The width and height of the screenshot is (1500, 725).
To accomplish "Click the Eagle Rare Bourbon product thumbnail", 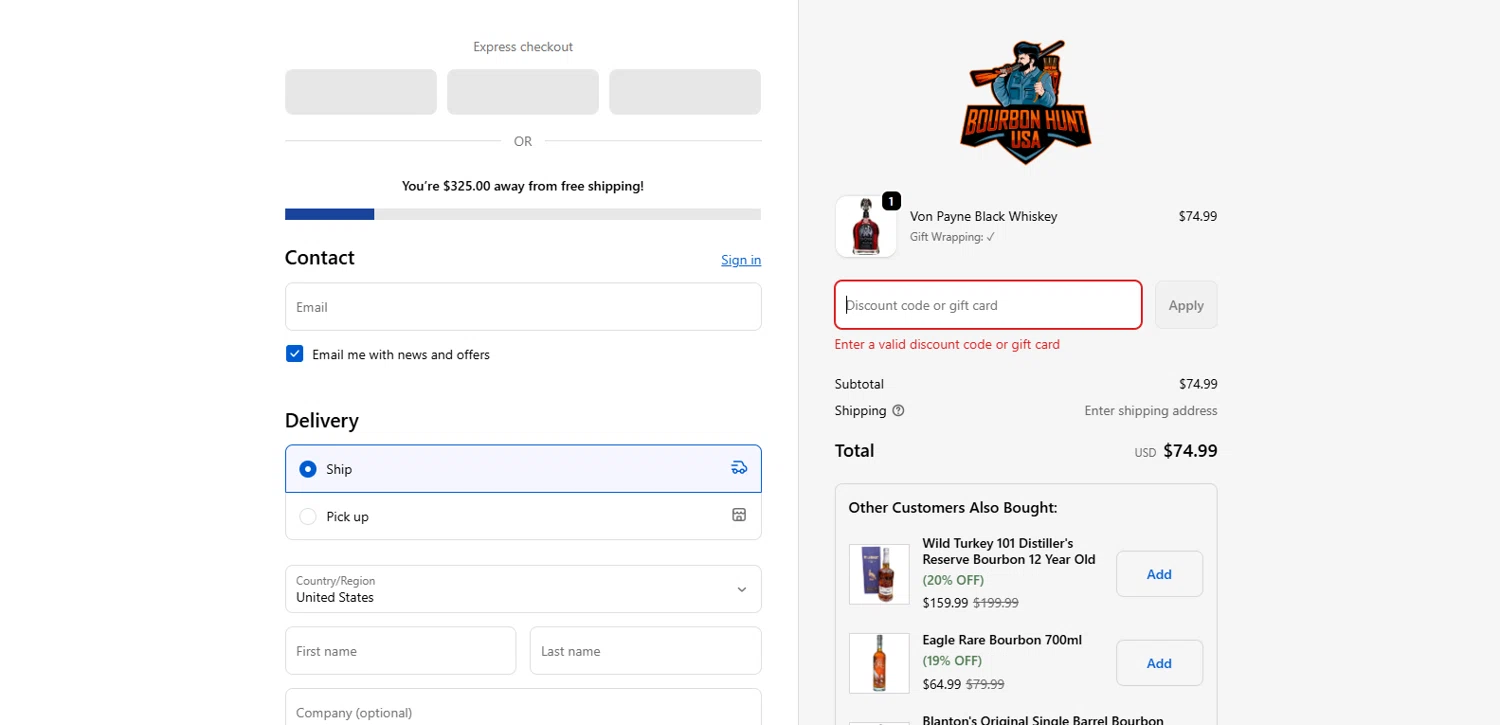I will coord(879,663).
